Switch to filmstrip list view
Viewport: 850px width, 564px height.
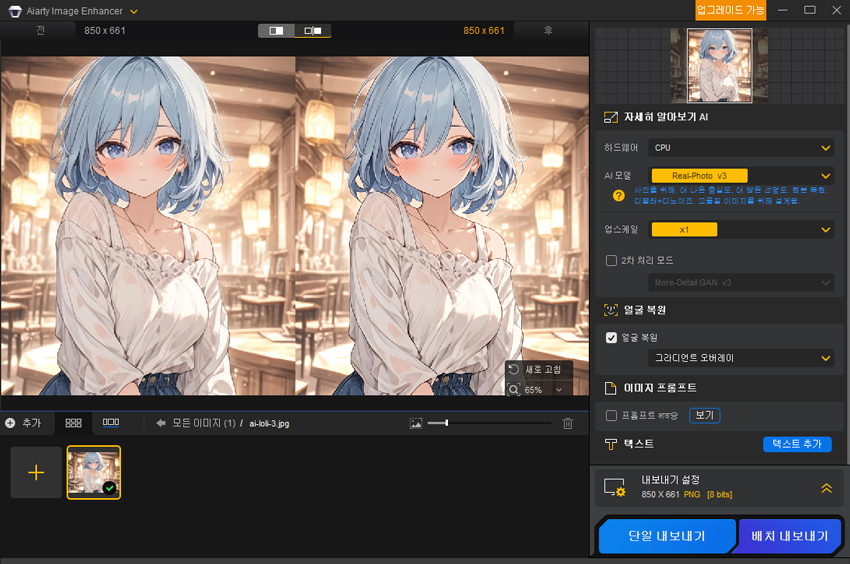(111, 423)
